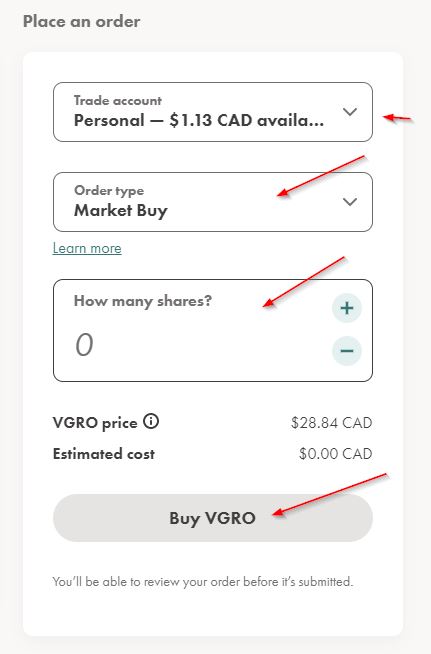Focus the How many shares field
The height and width of the screenshot is (654, 431).
213,330
